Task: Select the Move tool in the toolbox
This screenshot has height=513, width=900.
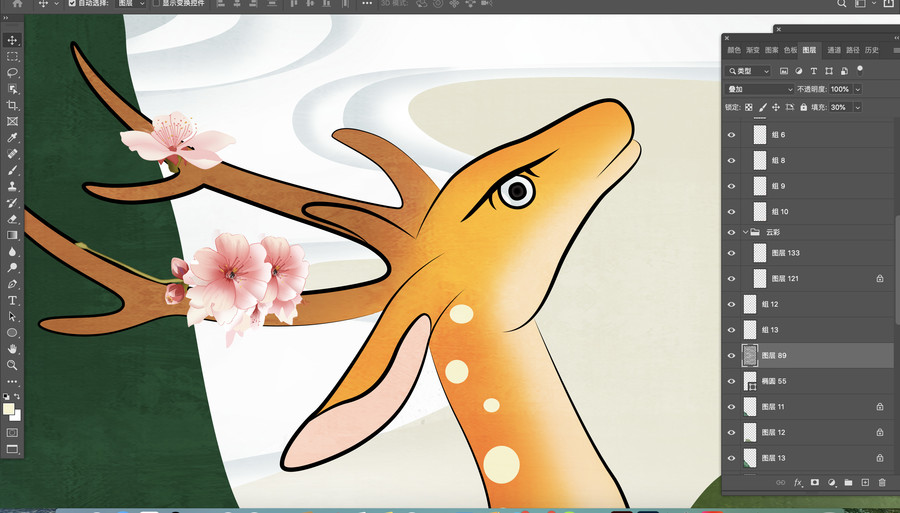Action: click(x=12, y=40)
